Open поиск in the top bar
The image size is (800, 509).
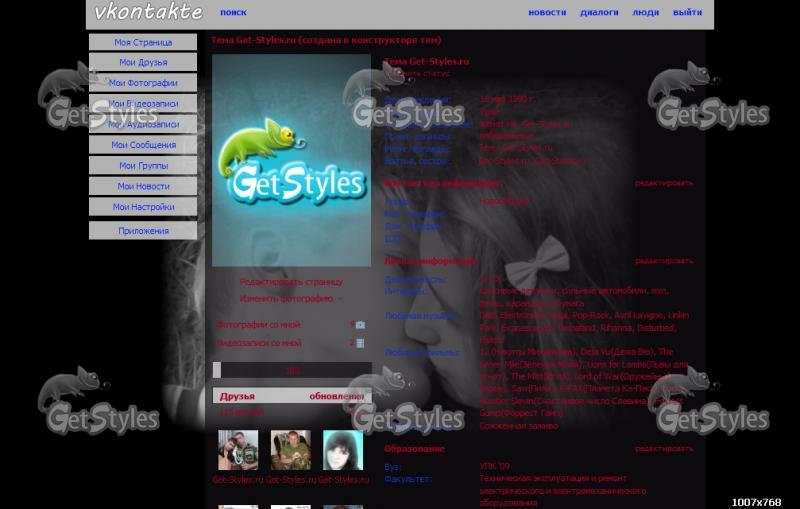(x=233, y=12)
